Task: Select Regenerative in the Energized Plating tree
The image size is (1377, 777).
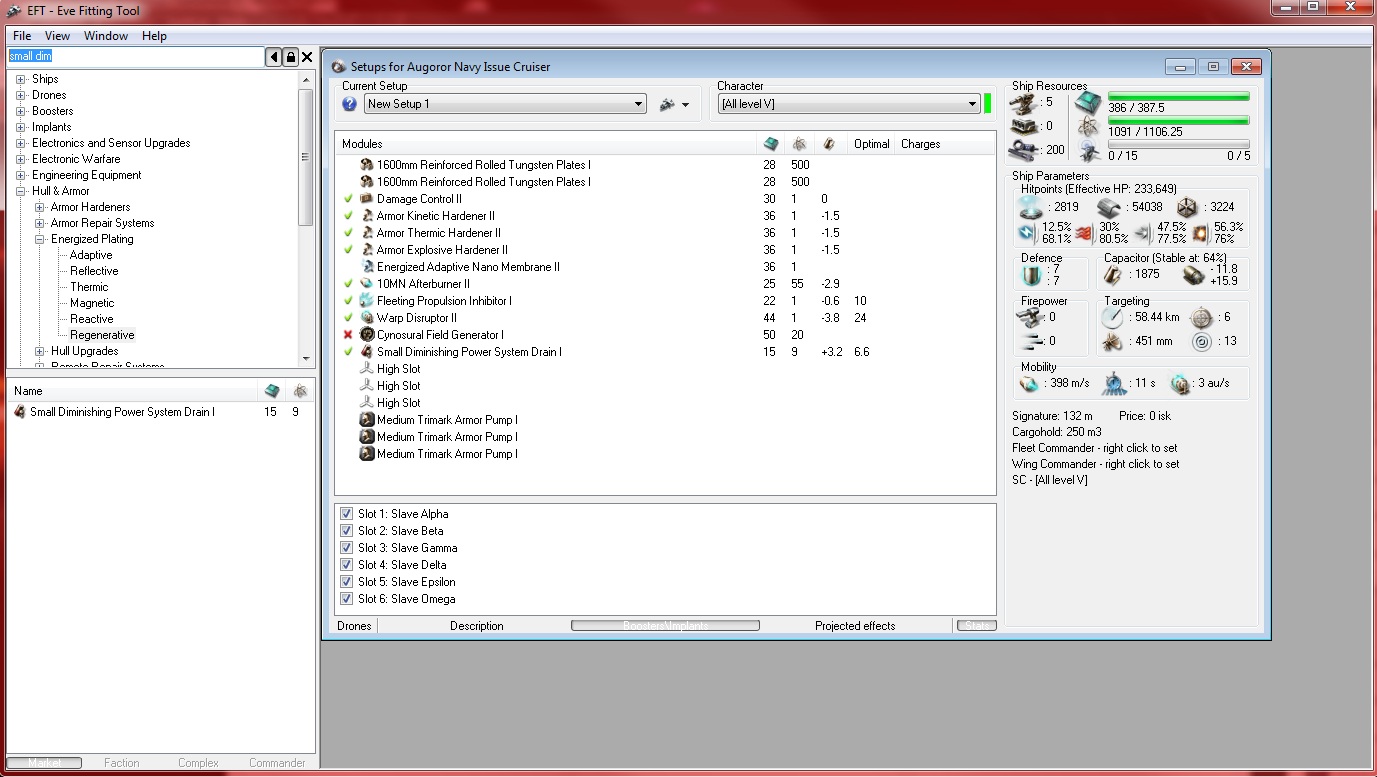Action: click(x=102, y=335)
